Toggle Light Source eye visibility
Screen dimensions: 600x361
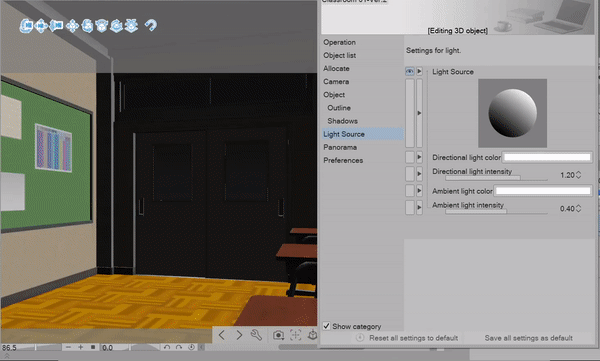click(410, 72)
